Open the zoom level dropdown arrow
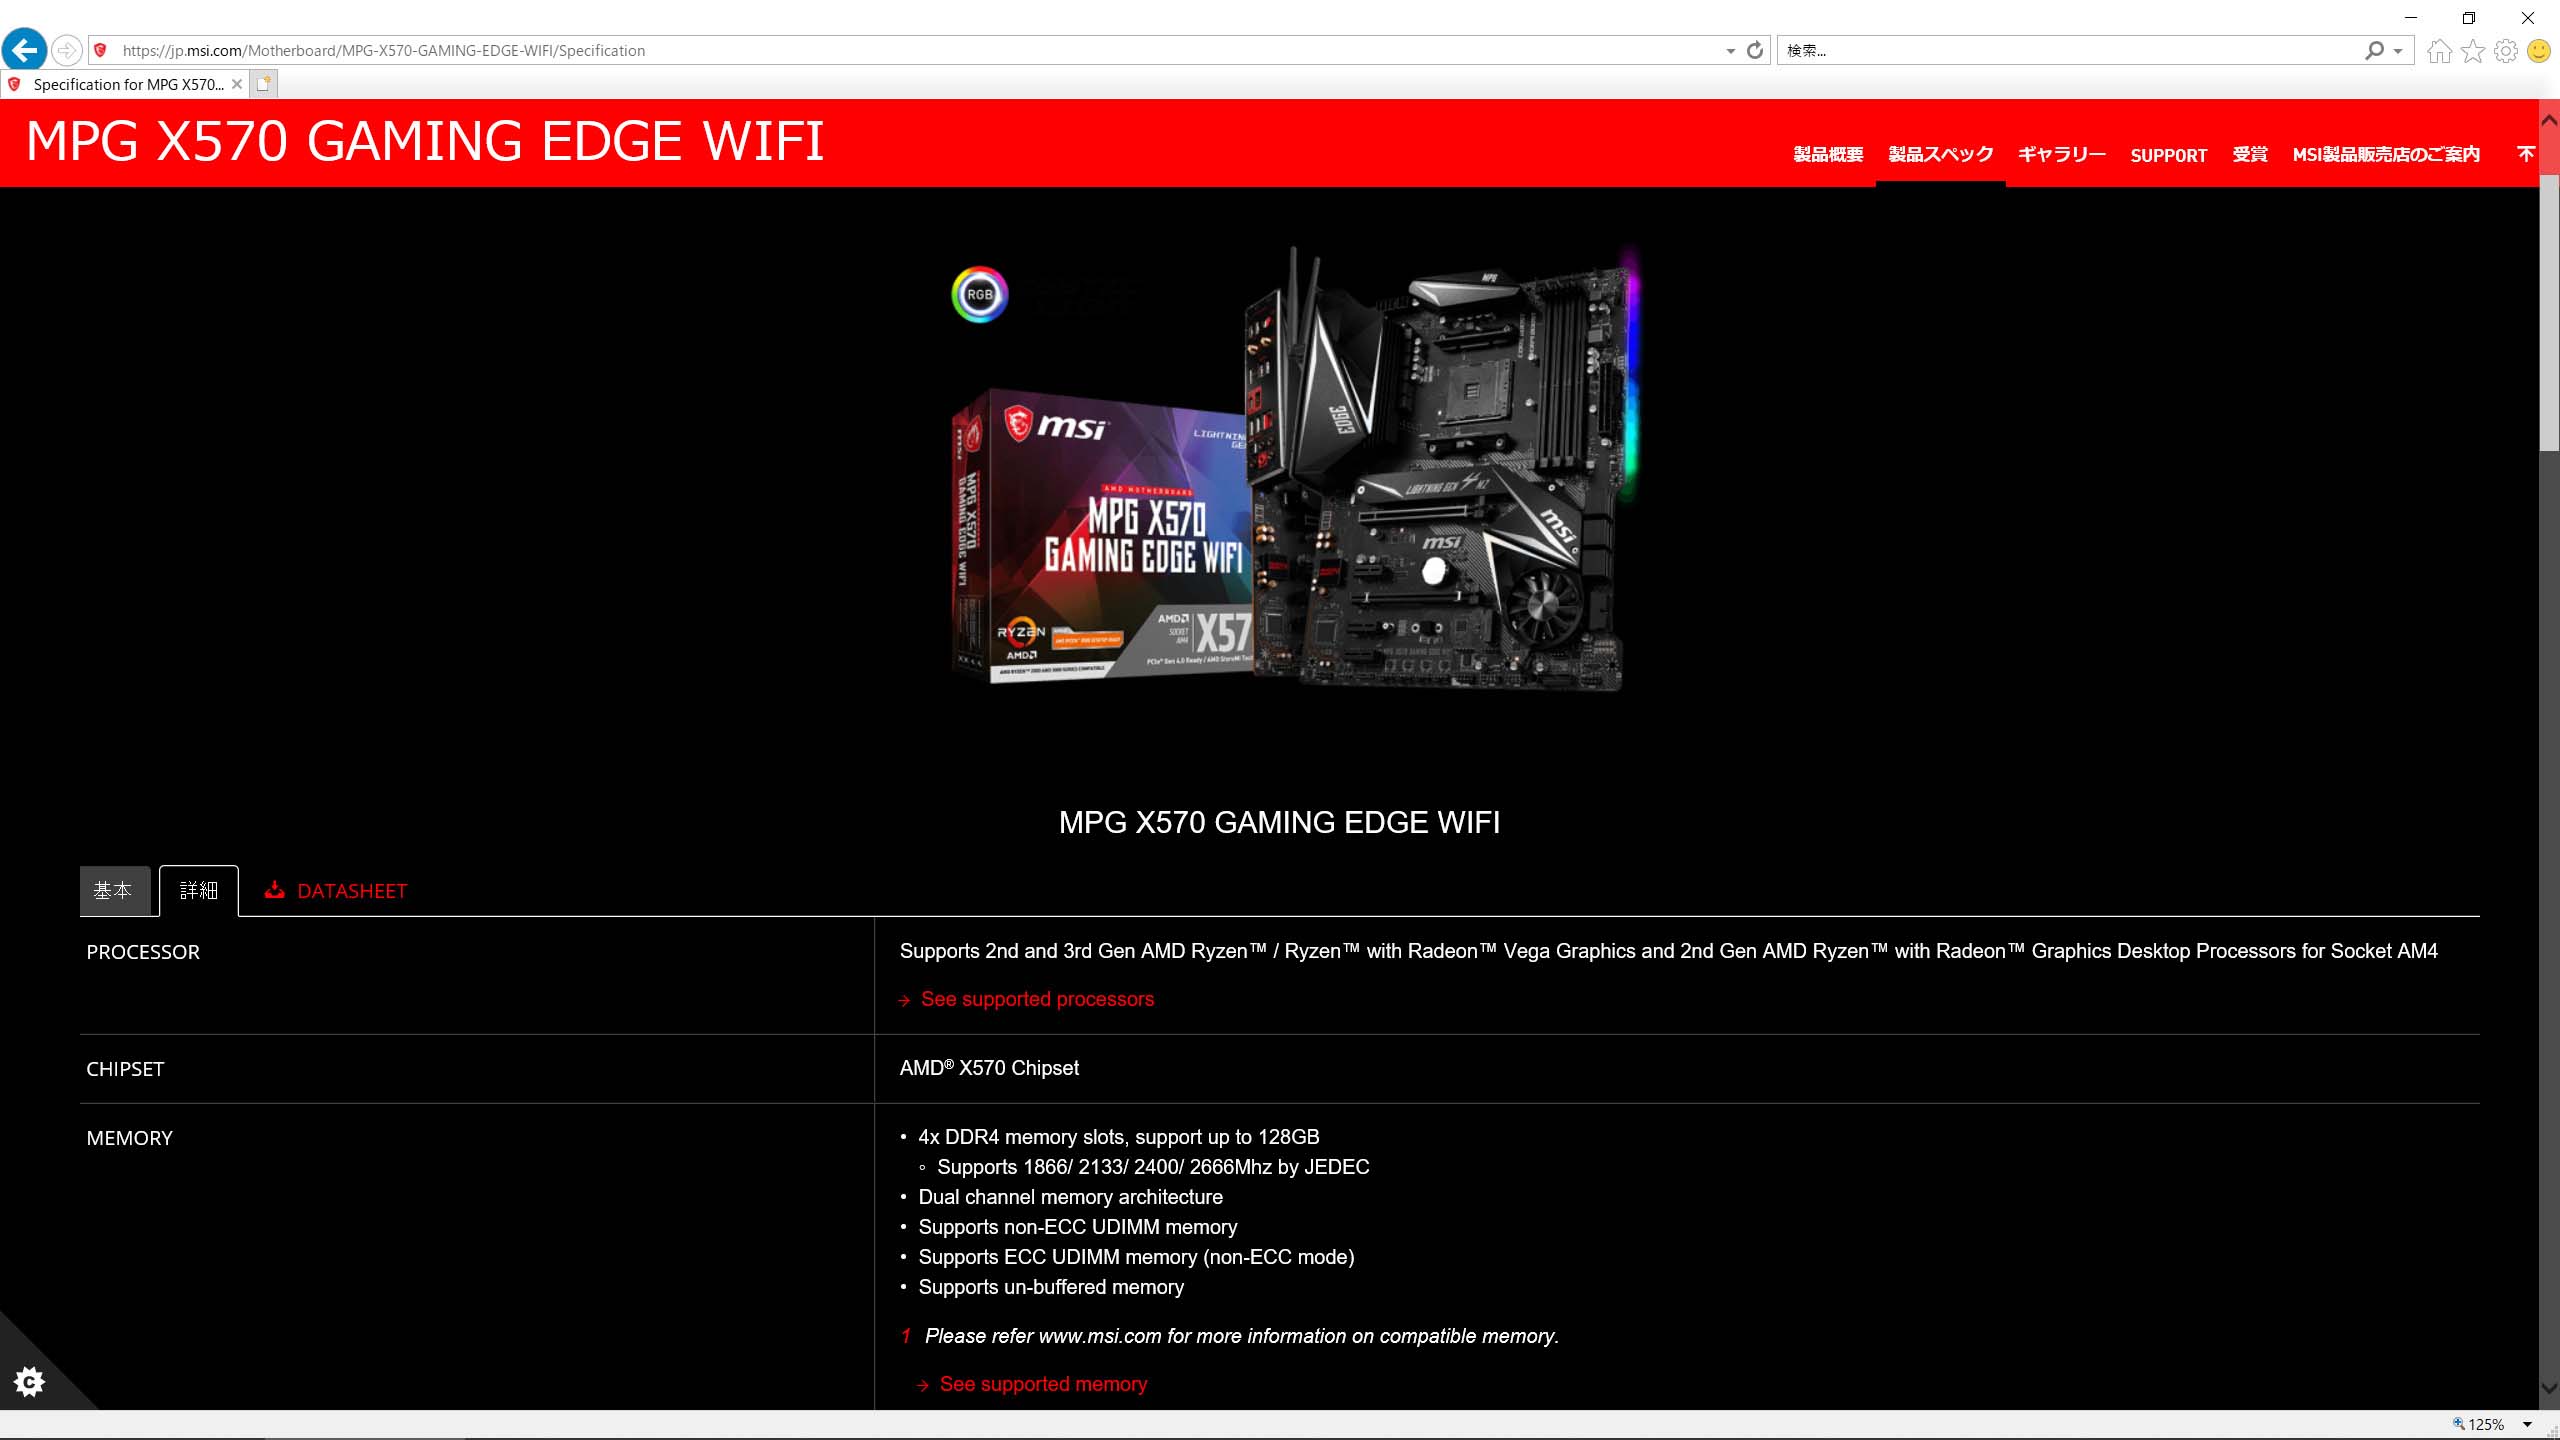Image resolution: width=2560 pixels, height=1440 pixels. tap(2527, 1425)
